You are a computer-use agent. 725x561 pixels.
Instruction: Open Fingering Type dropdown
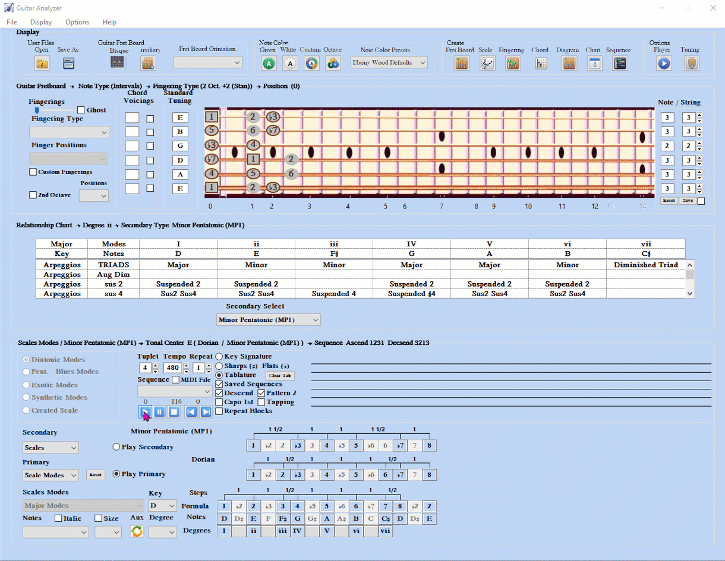point(69,133)
